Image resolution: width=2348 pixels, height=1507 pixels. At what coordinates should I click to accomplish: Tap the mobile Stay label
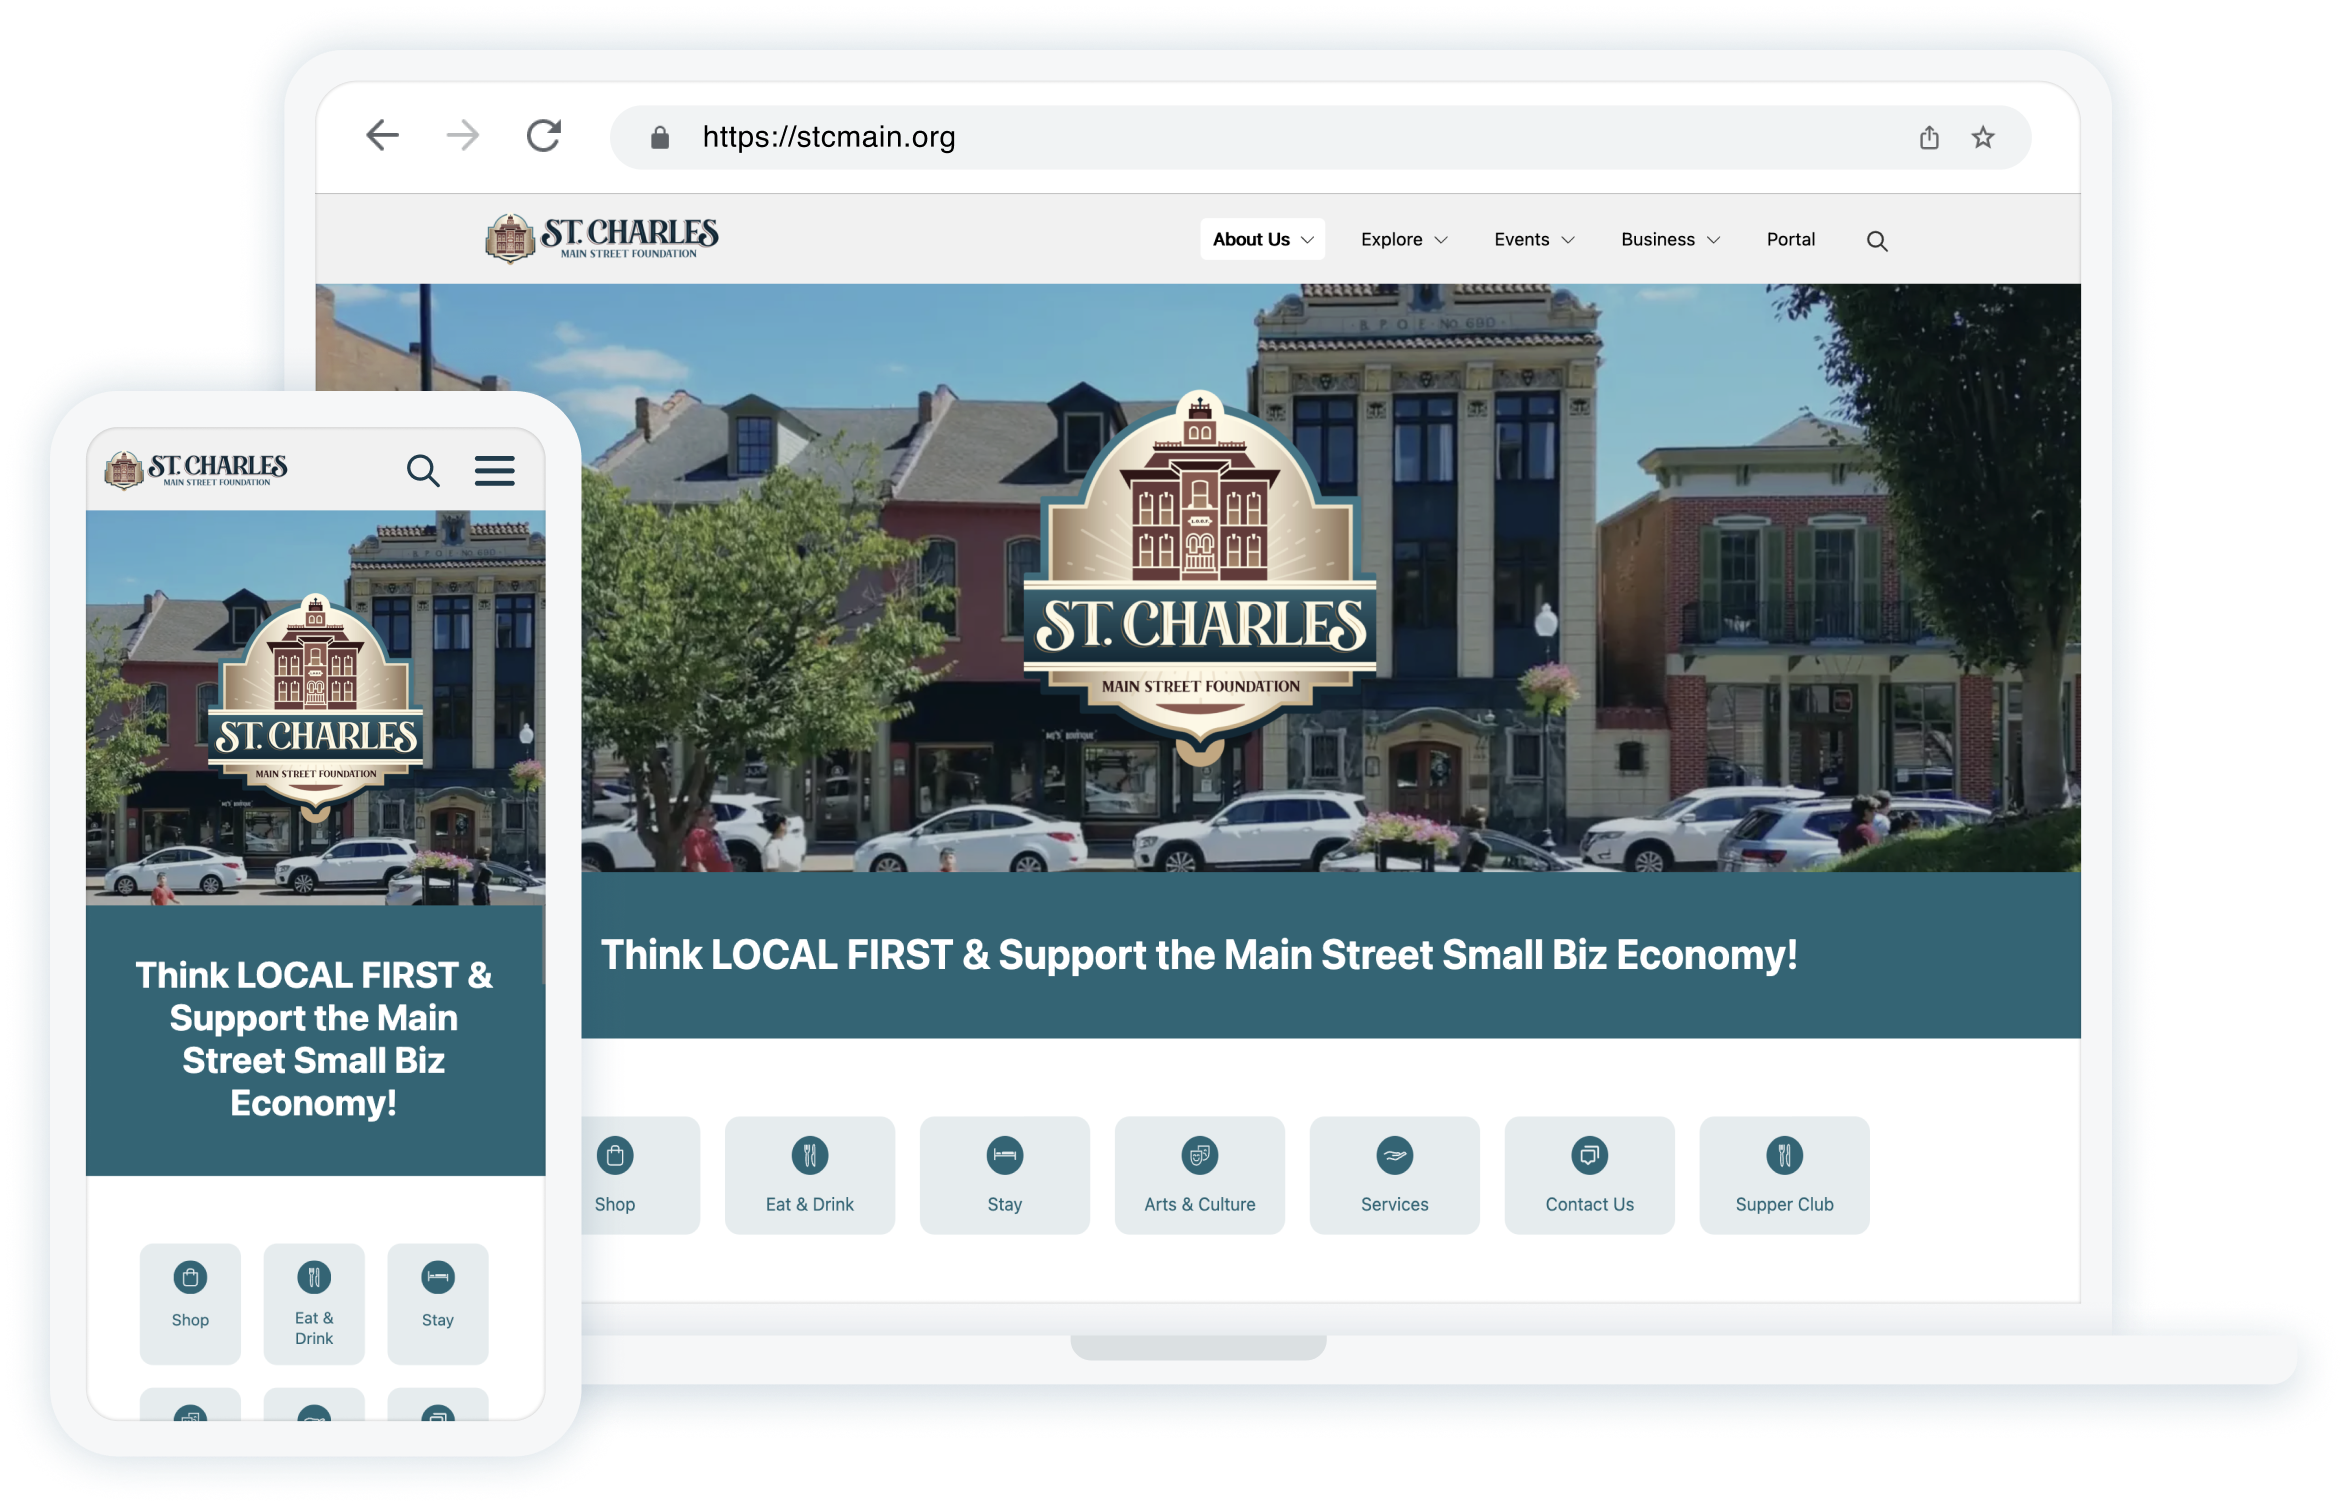pyautogui.click(x=438, y=1320)
